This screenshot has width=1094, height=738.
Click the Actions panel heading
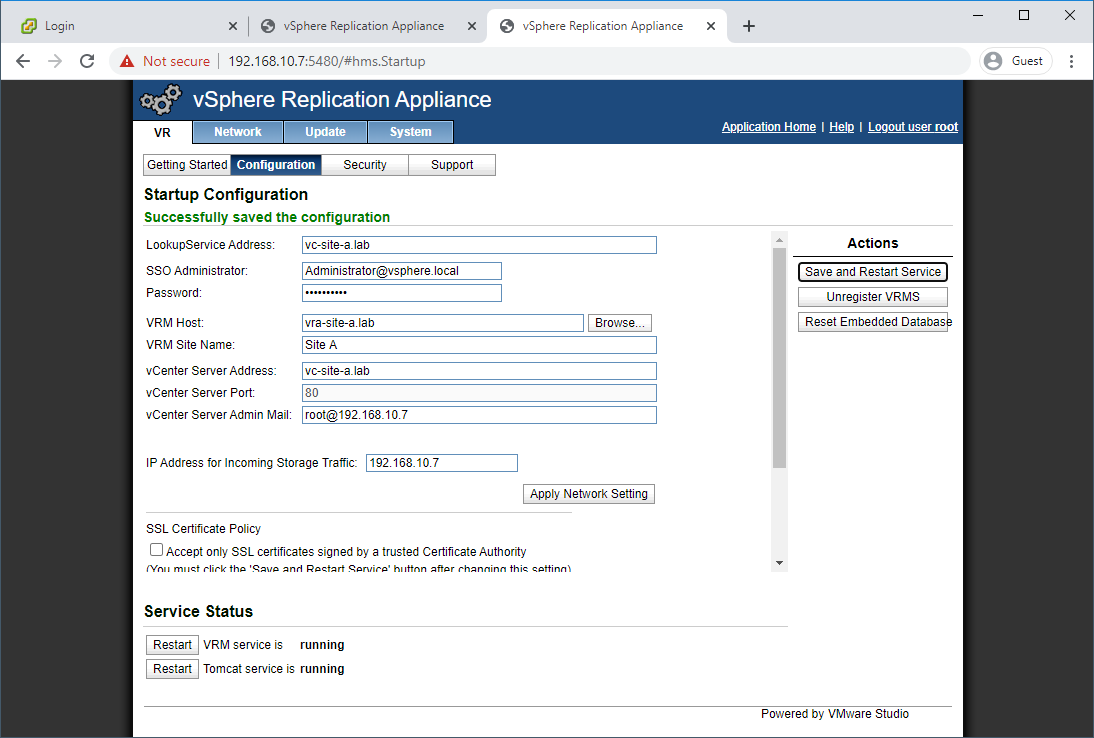click(873, 243)
